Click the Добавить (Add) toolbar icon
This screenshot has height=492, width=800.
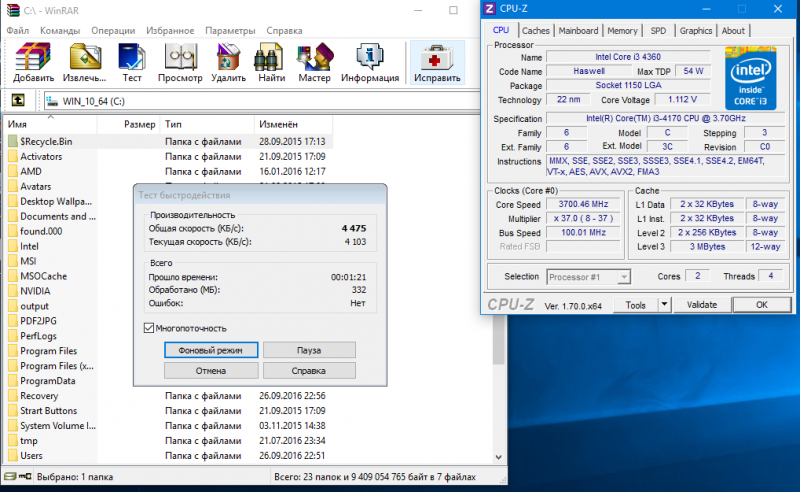[34, 62]
